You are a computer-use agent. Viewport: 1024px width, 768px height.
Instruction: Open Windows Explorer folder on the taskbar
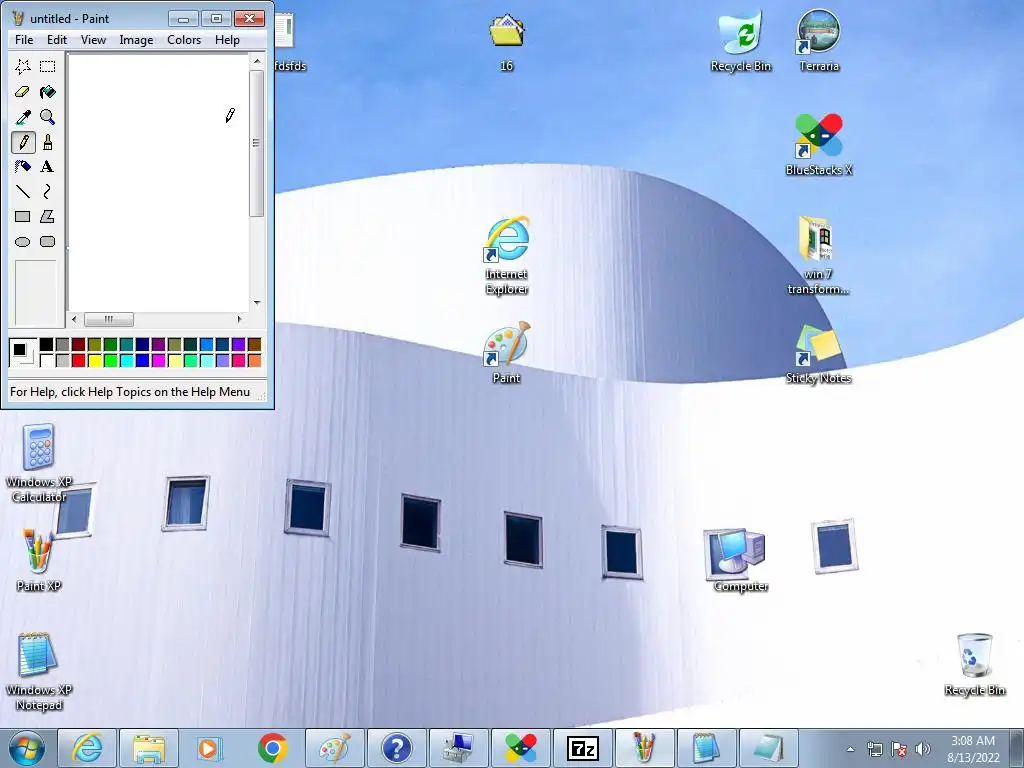click(149, 748)
